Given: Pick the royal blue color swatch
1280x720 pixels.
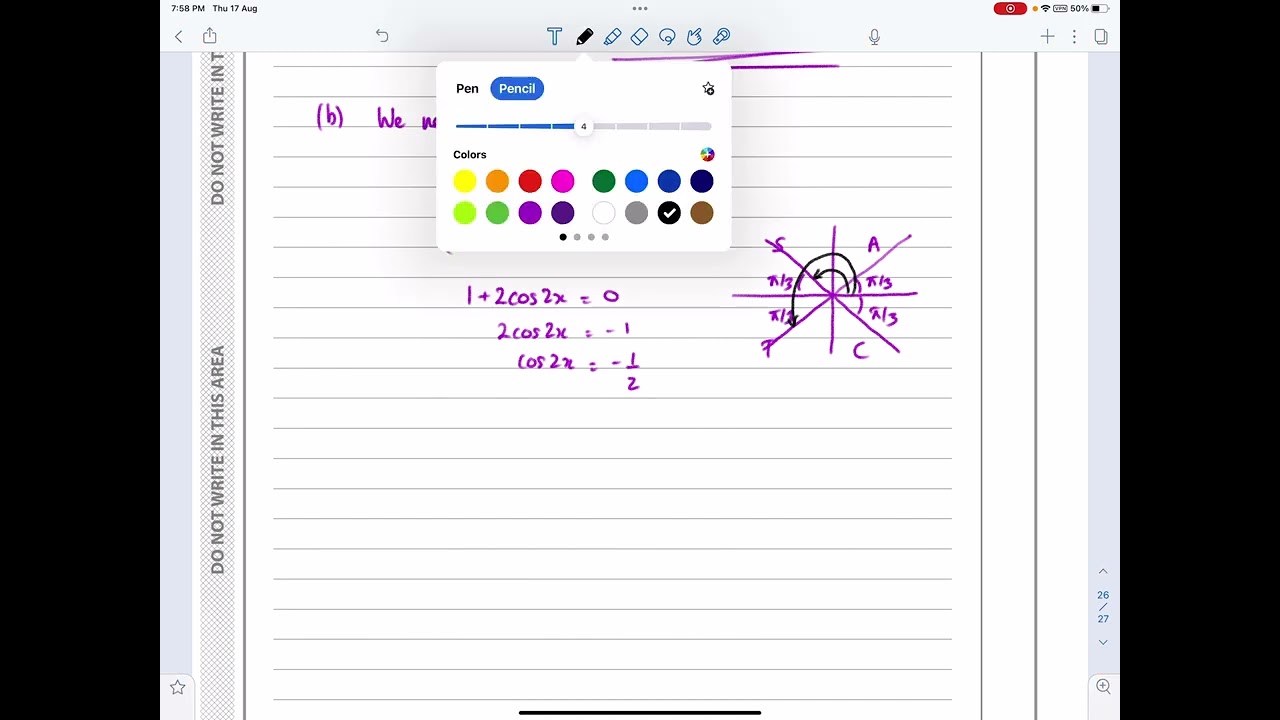Looking at the screenshot, I should pos(669,181).
